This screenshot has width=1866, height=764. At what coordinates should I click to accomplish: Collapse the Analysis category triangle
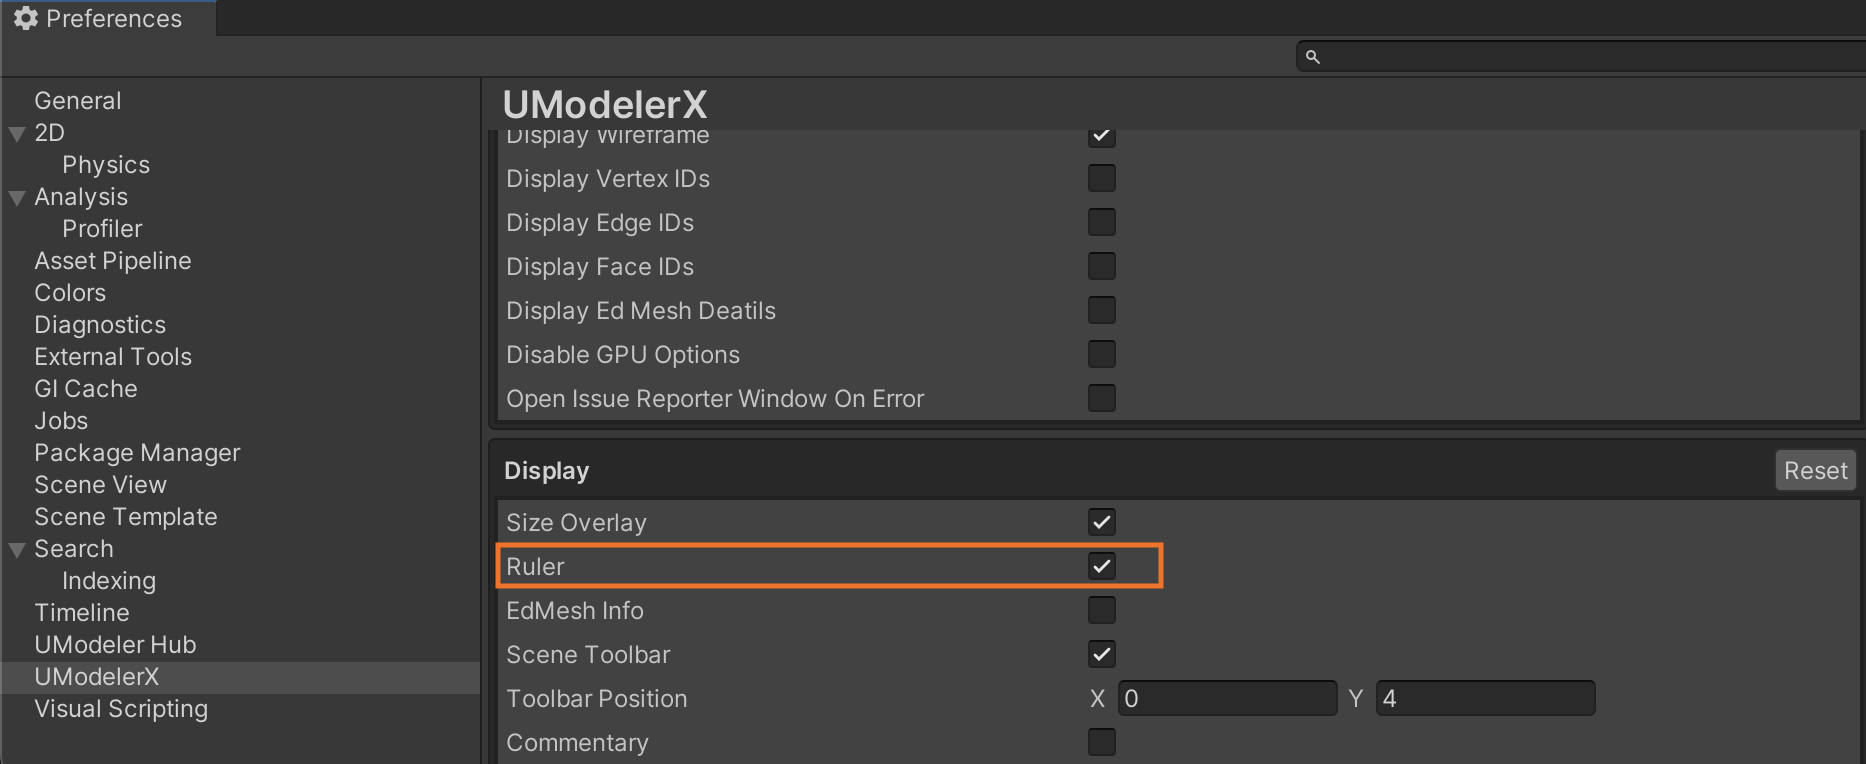(17, 197)
